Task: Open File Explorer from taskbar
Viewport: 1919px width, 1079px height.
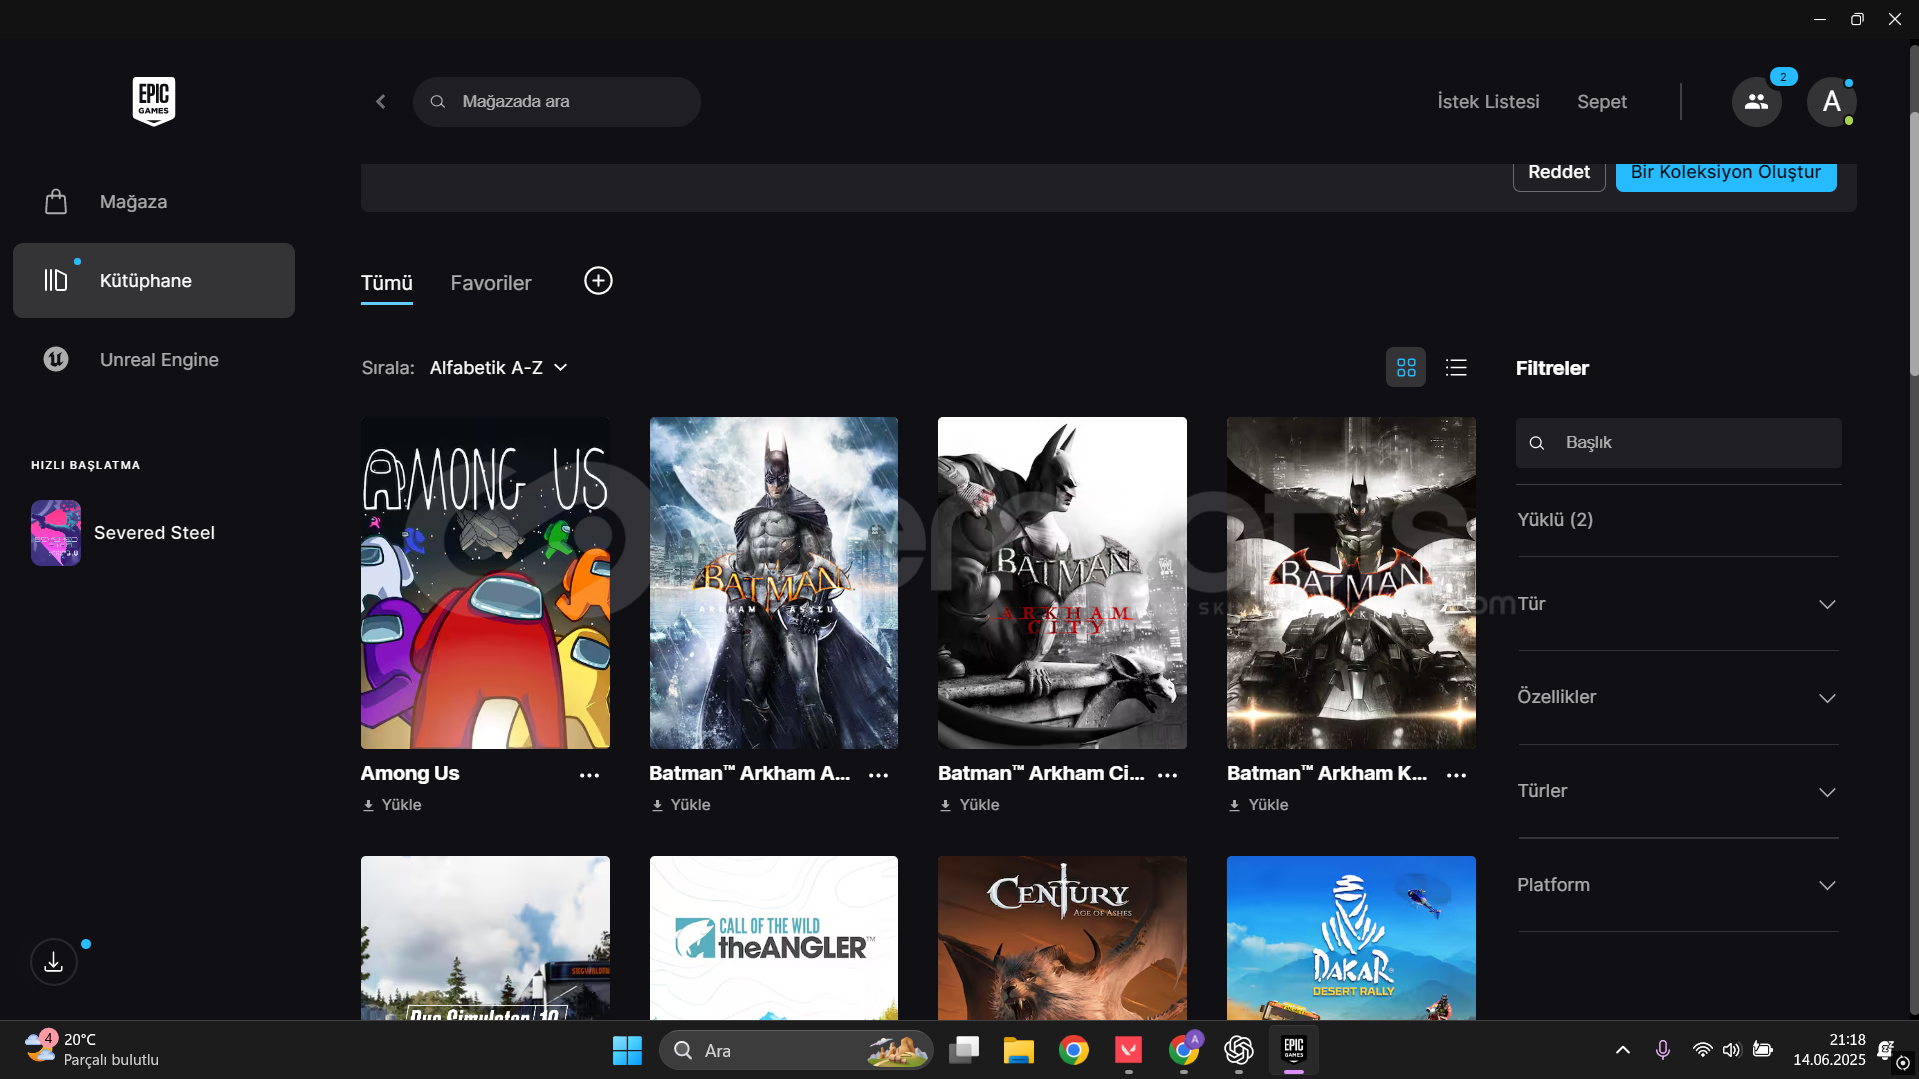Action: (1019, 1050)
